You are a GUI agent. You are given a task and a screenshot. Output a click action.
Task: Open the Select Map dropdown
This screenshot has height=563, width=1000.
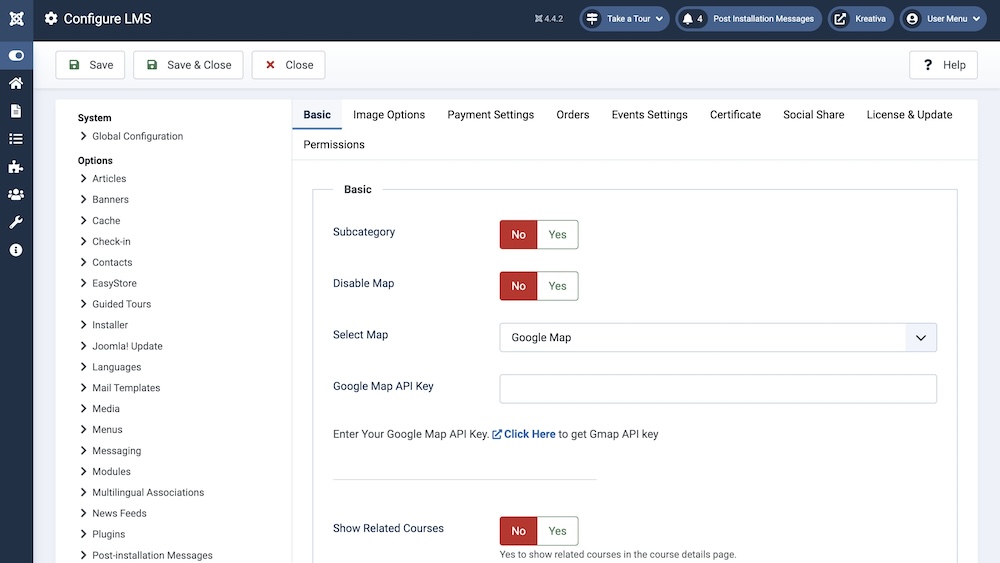point(717,338)
